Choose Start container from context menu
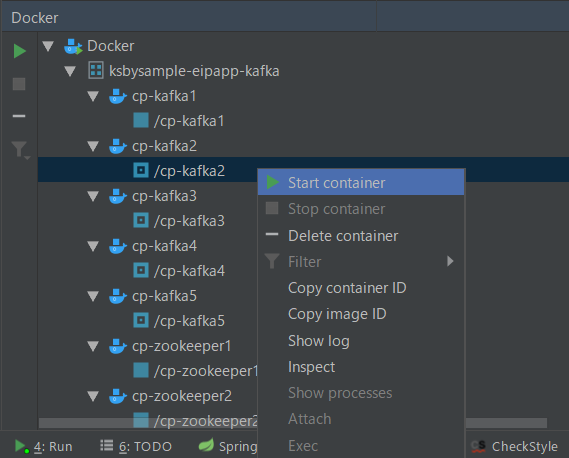 (x=361, y=183)
